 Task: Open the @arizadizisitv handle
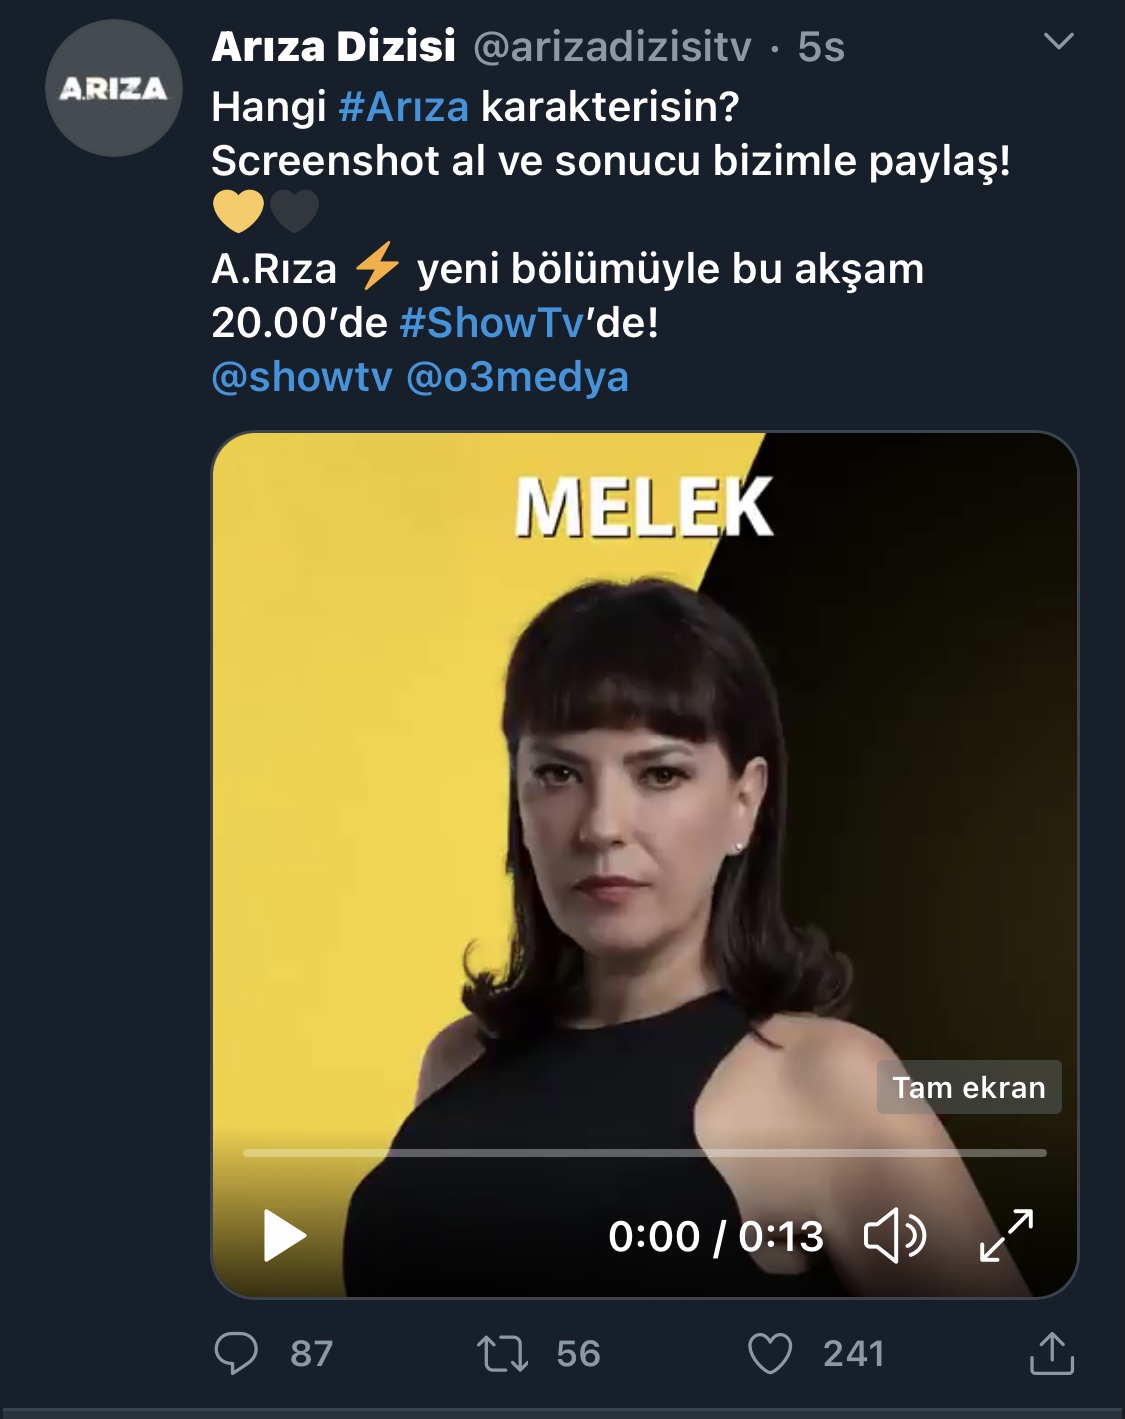tap(611, 47)
